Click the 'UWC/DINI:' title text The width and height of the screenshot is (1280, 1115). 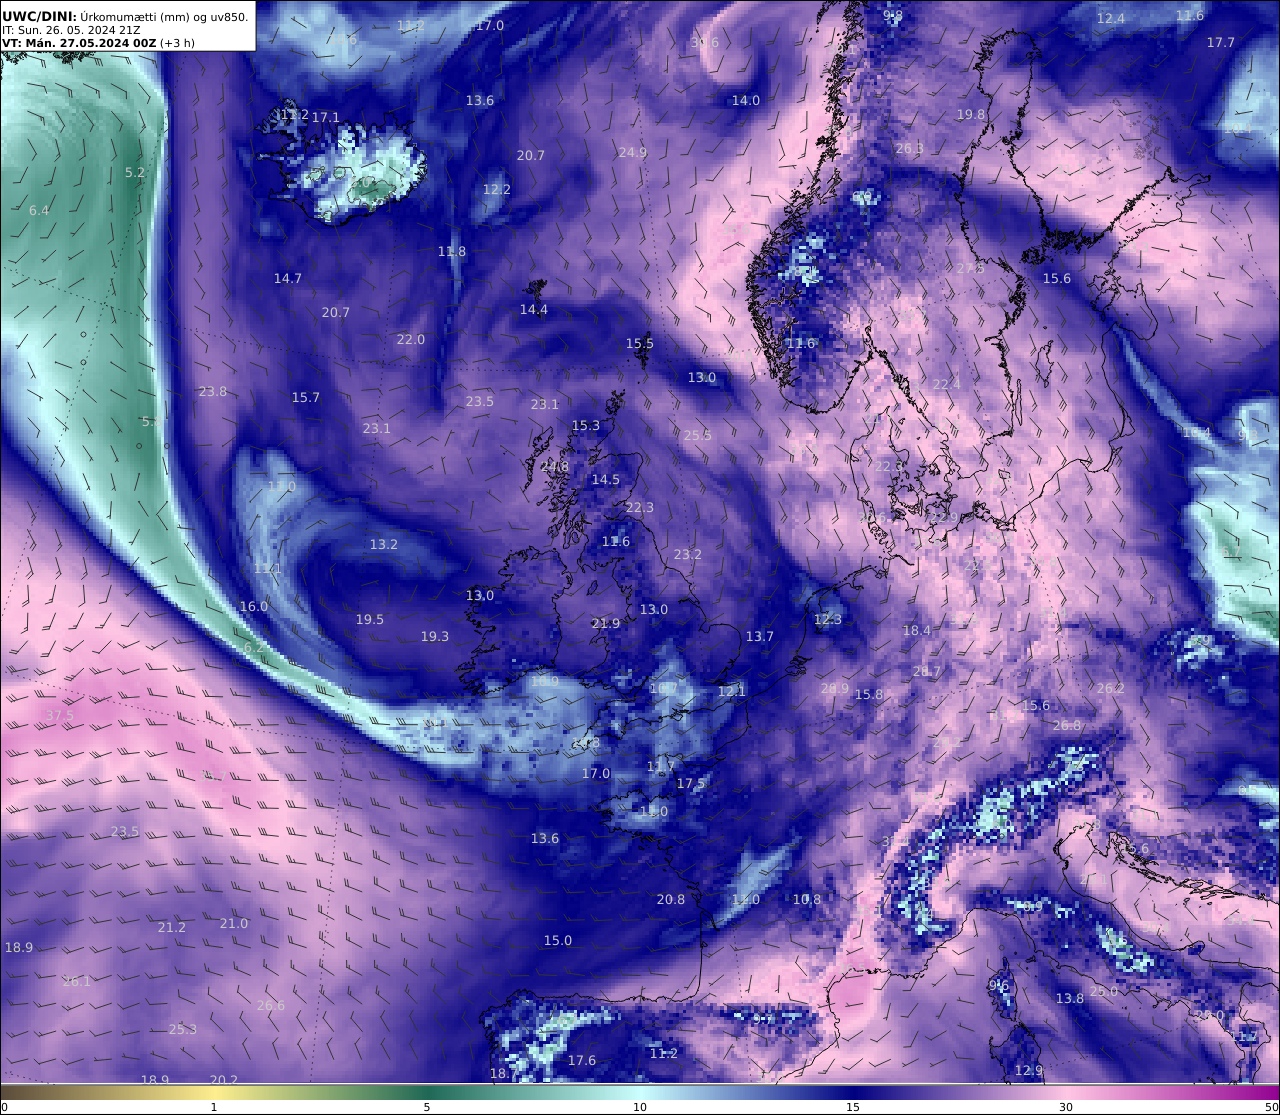click(x=38, y=15)
